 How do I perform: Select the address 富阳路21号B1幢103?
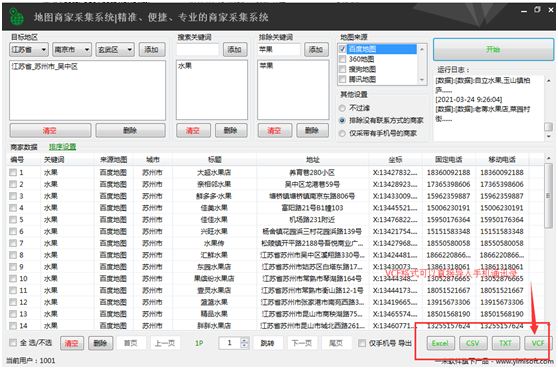(312, 208)
